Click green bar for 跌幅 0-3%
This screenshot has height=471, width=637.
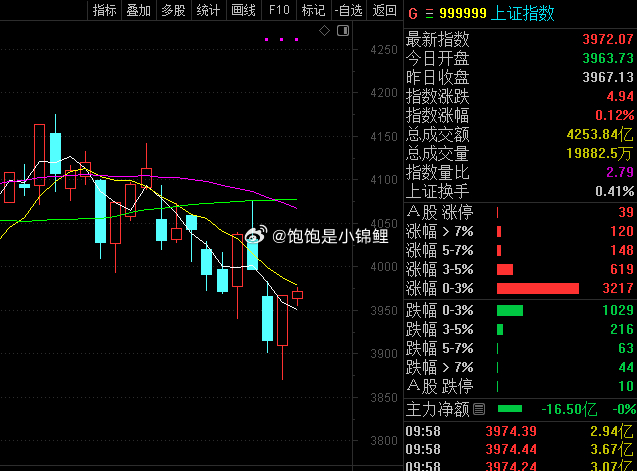click(510, 310)
